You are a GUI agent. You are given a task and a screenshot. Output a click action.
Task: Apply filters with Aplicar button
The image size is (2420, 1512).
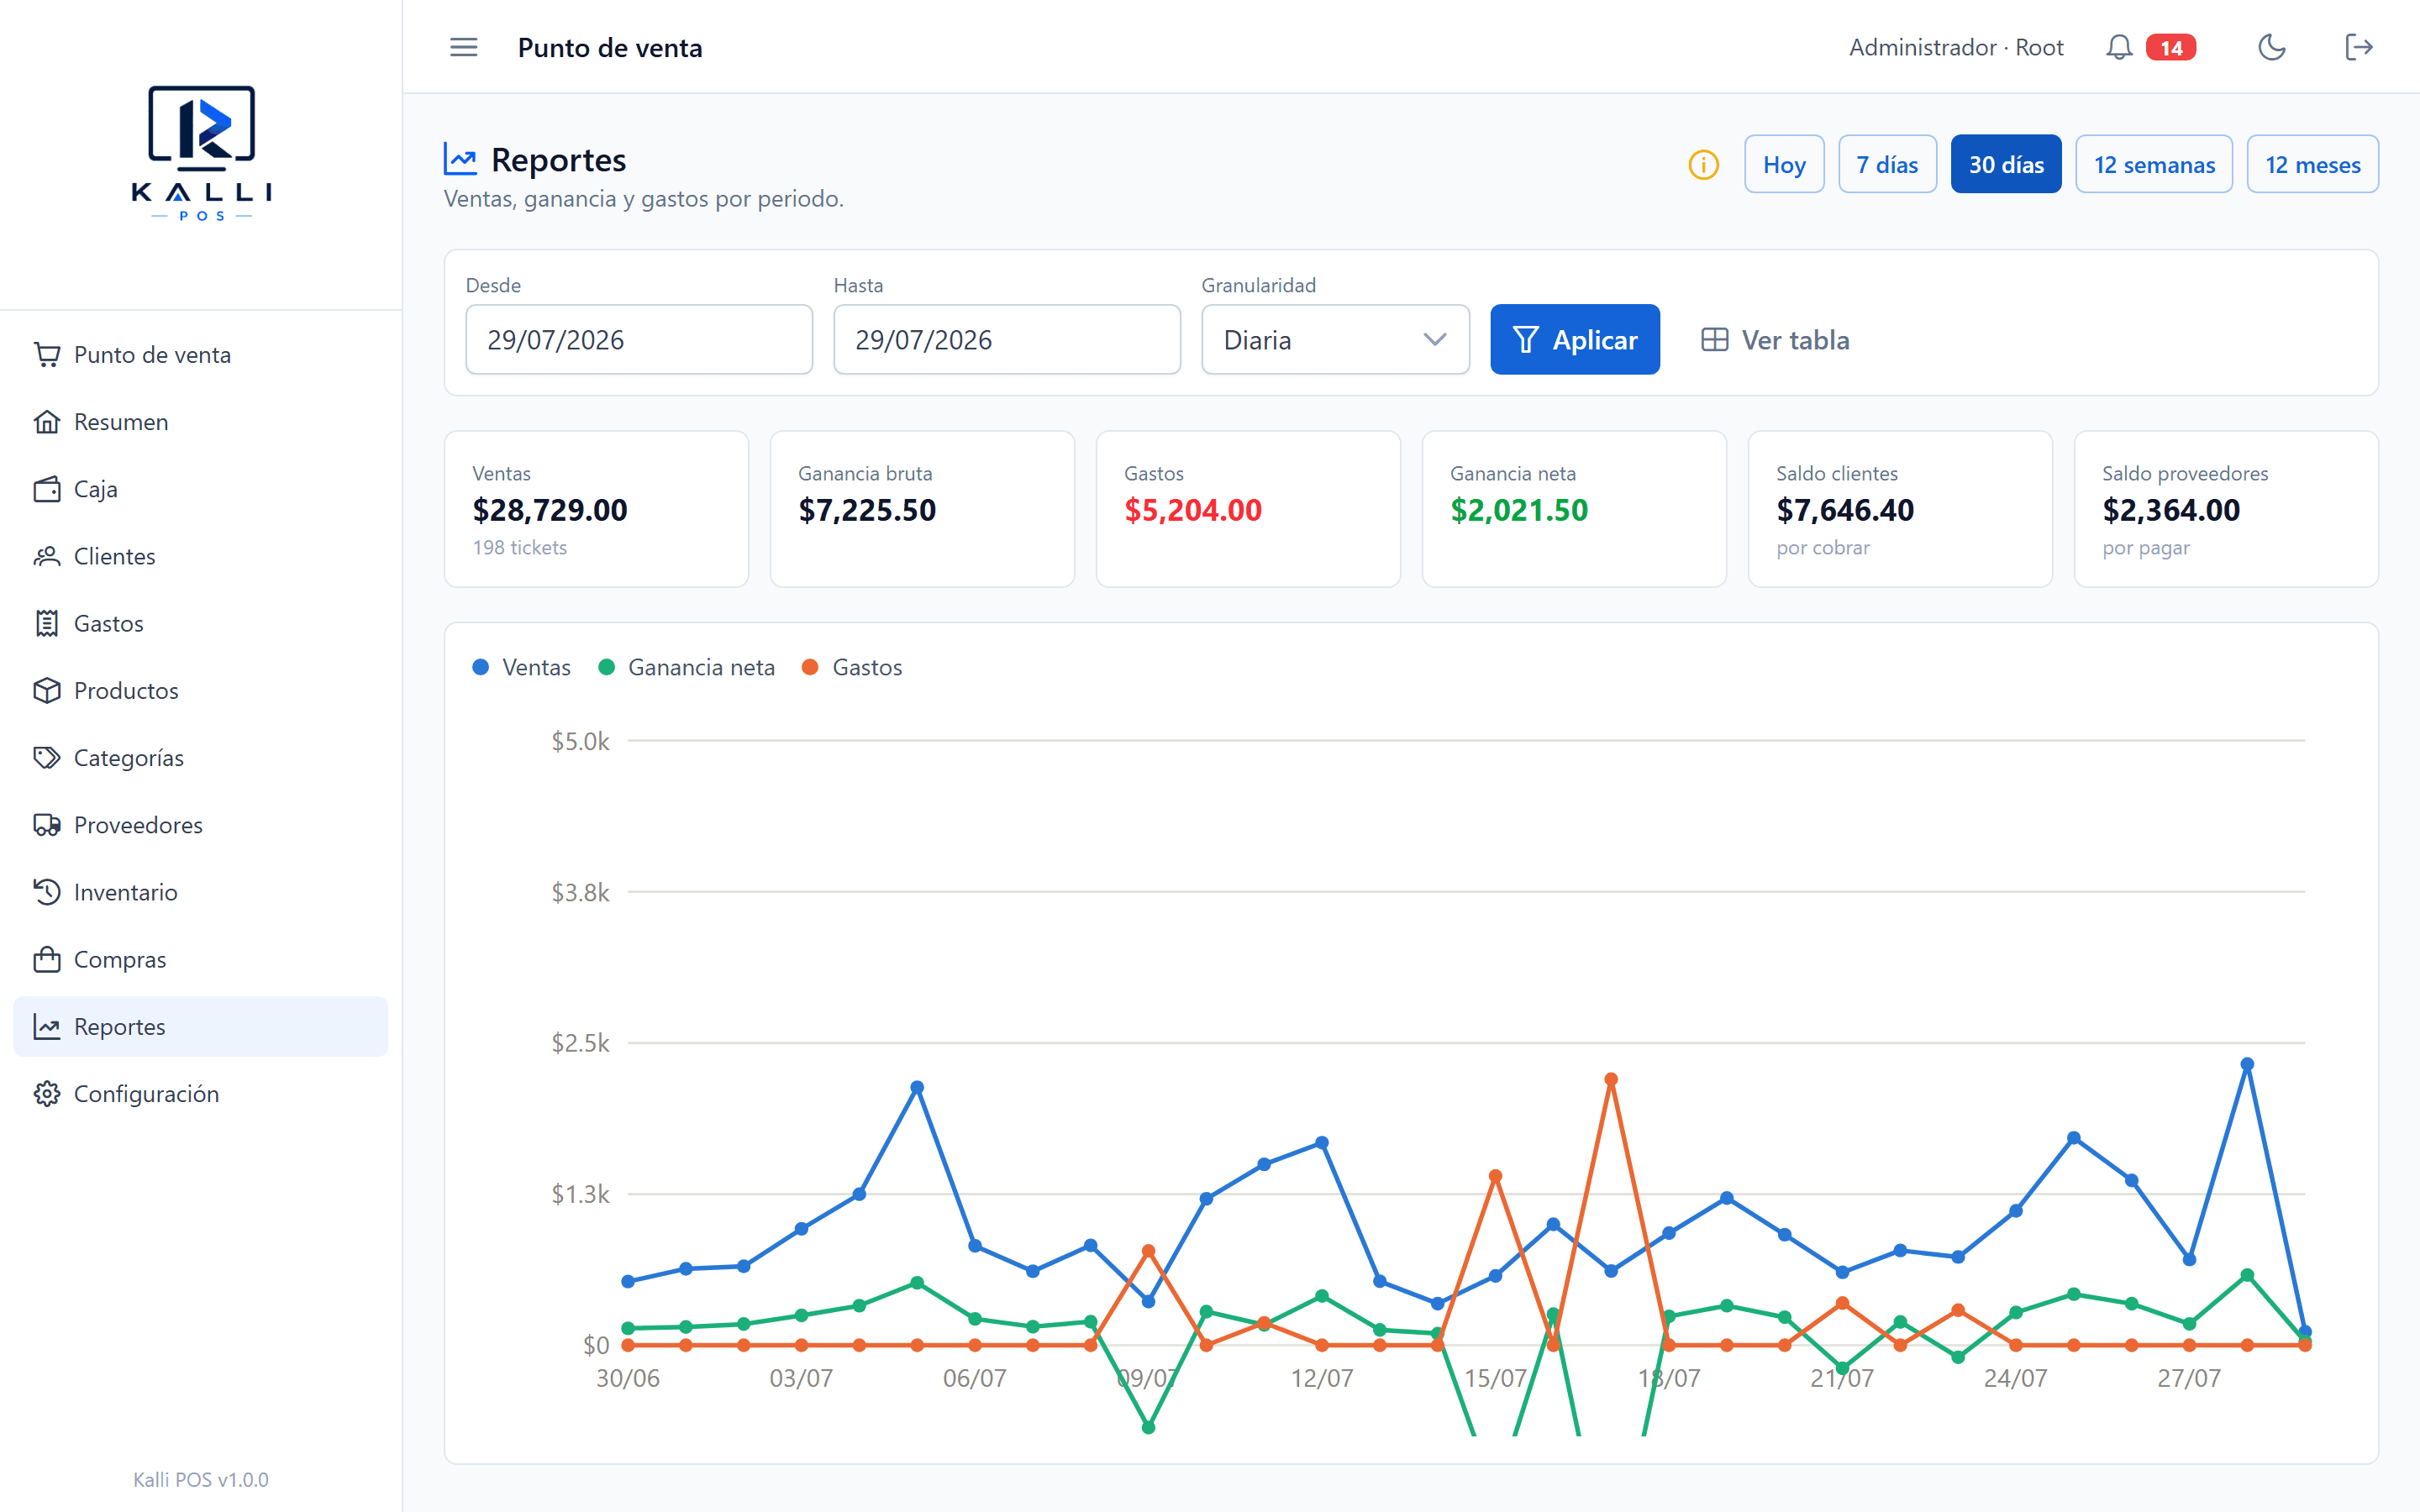pyautogui.click(x=1575, y=340)
